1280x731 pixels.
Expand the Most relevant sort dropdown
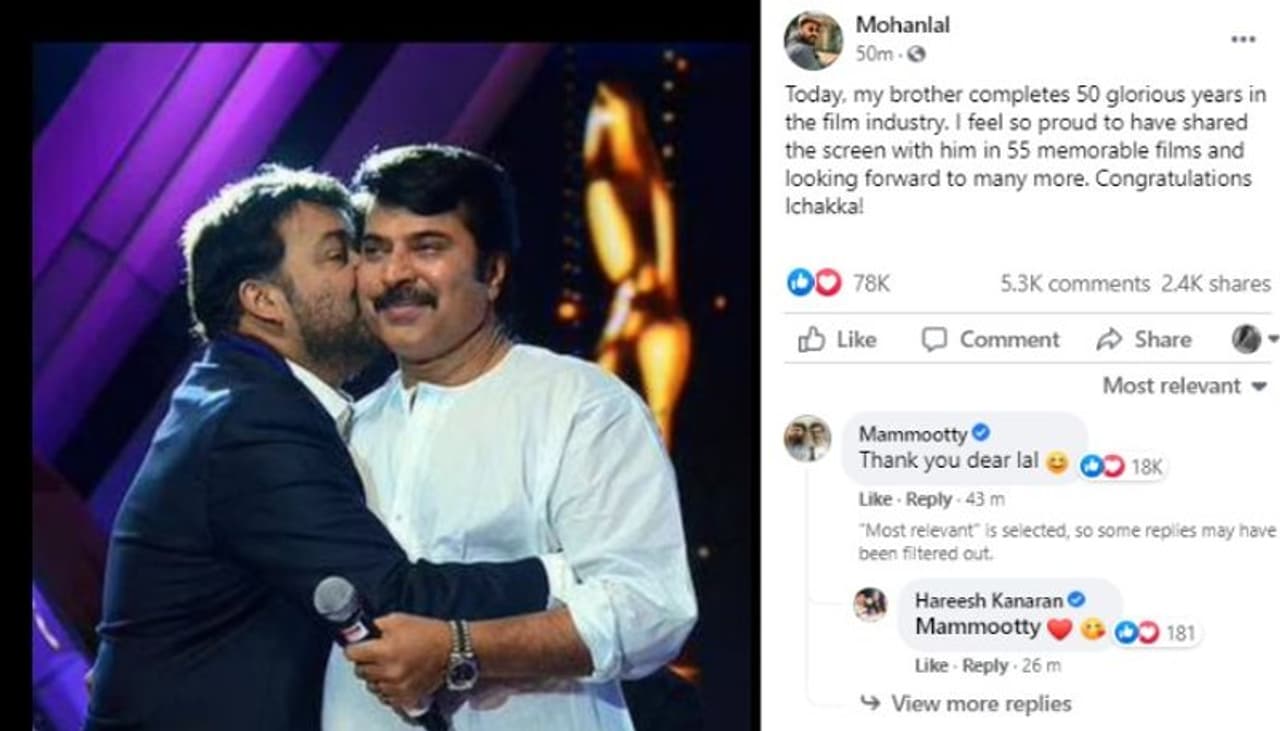(1184, 385)
